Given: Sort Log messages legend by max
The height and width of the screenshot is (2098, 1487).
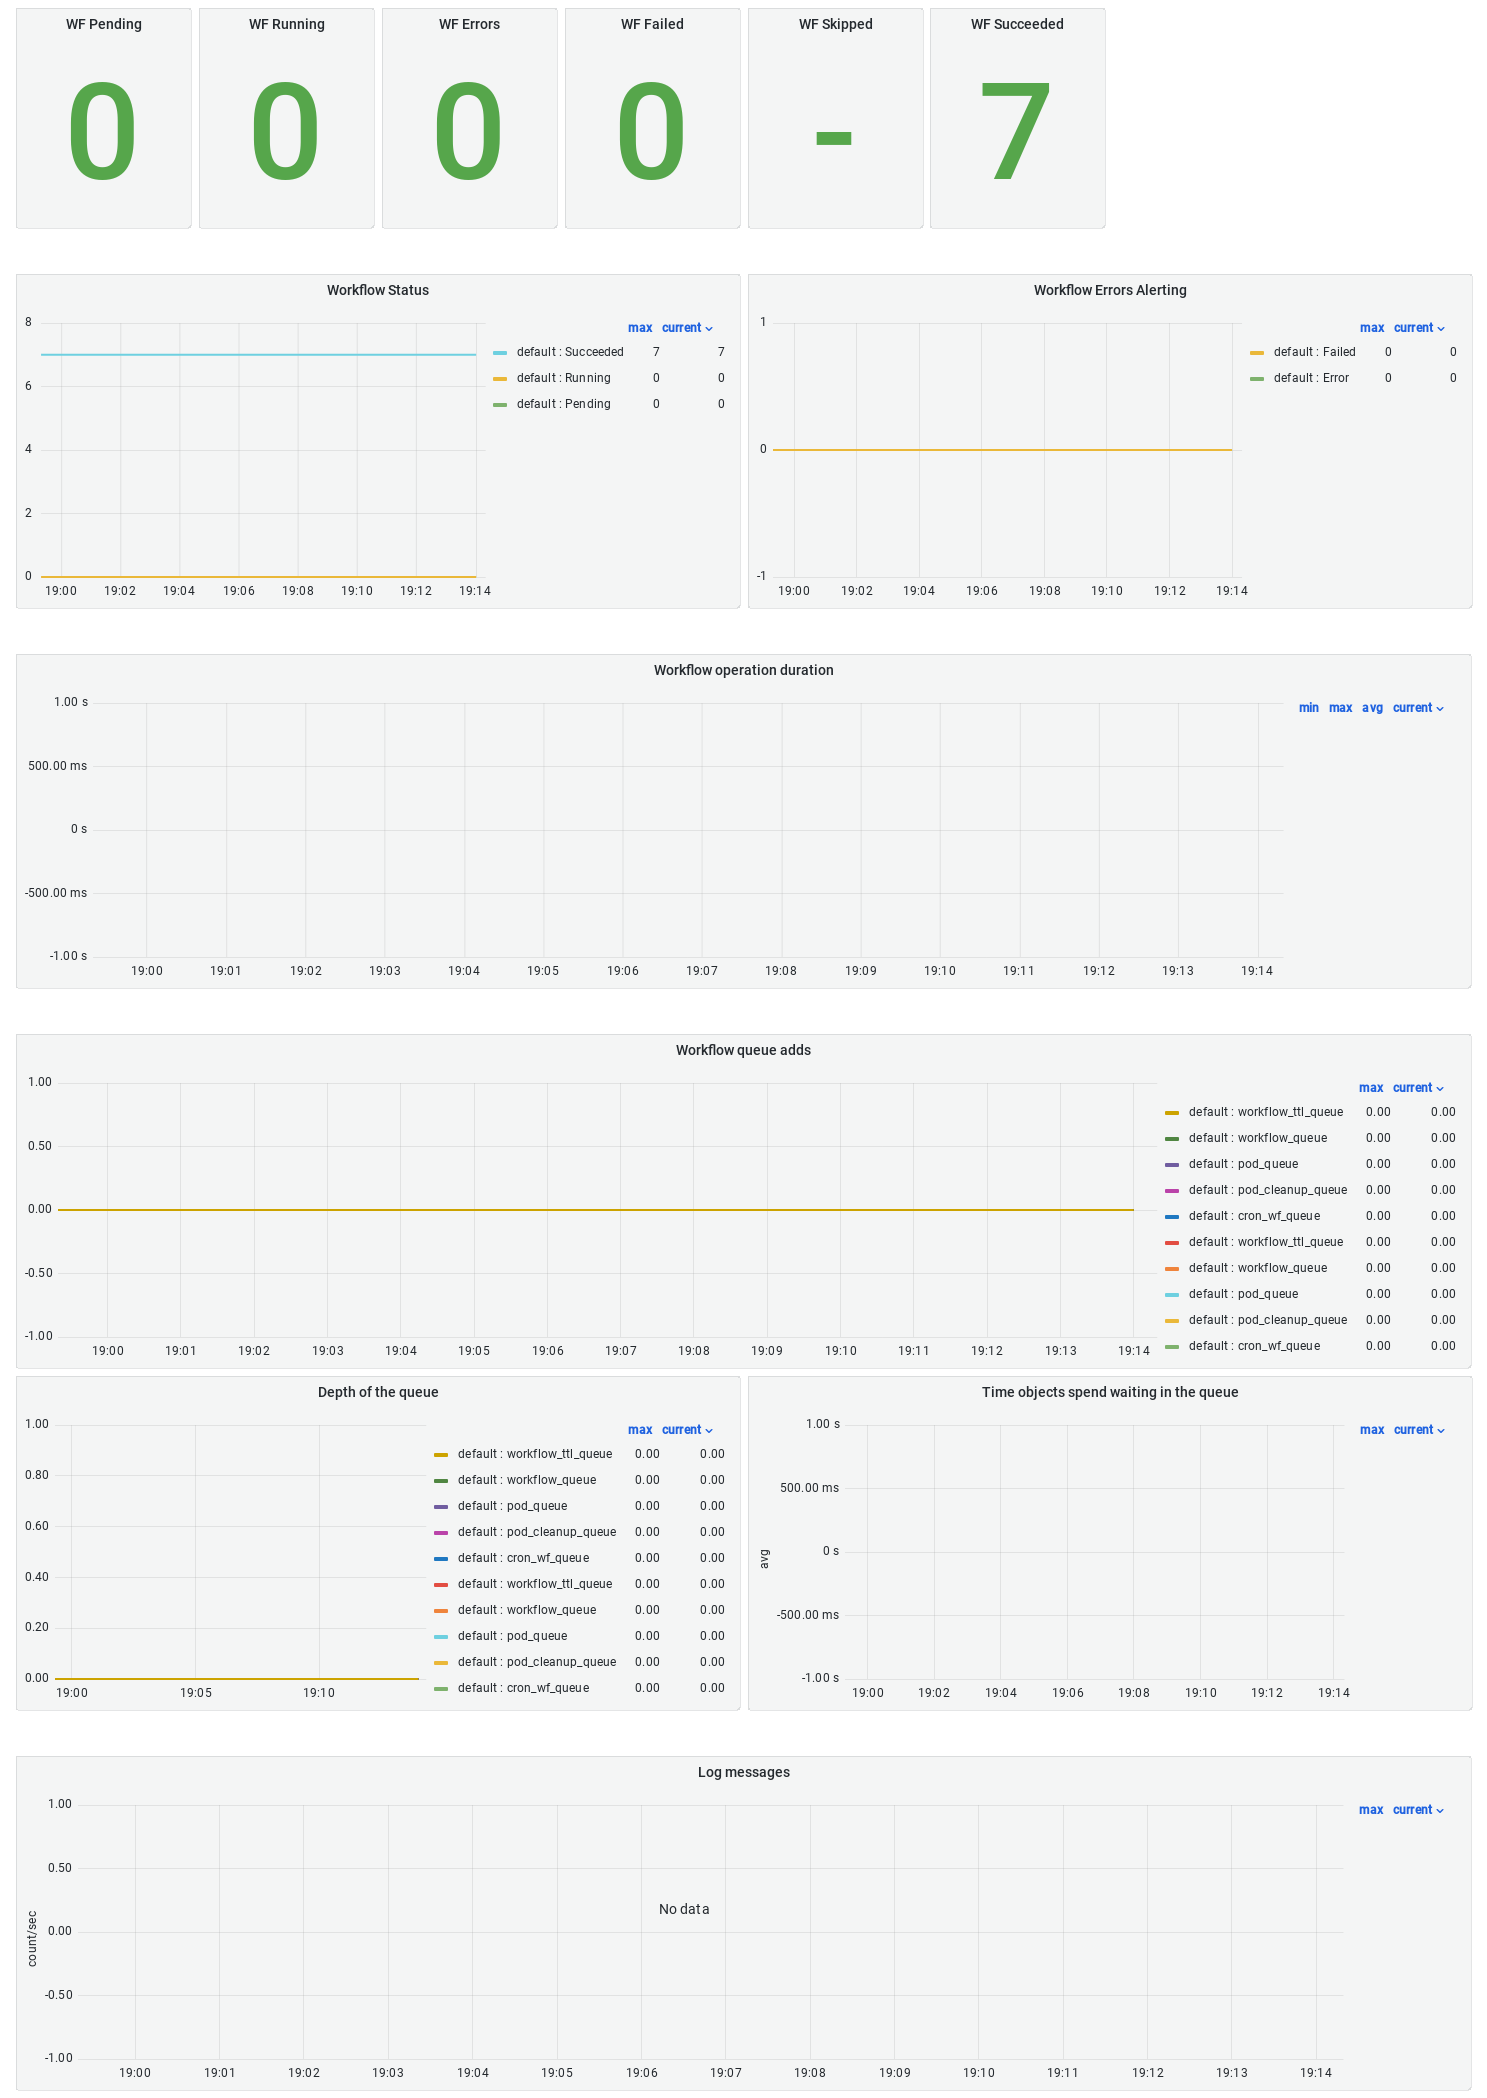Looking at the screenshot, I should [x=1371, y=1810].
